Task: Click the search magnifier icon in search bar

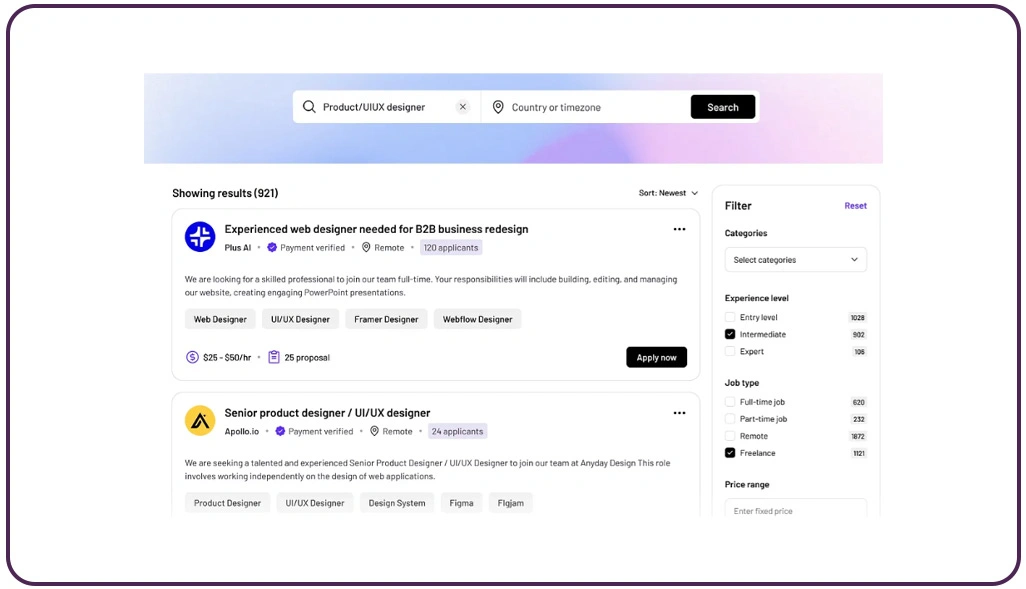Action: (x=311, y=106)
